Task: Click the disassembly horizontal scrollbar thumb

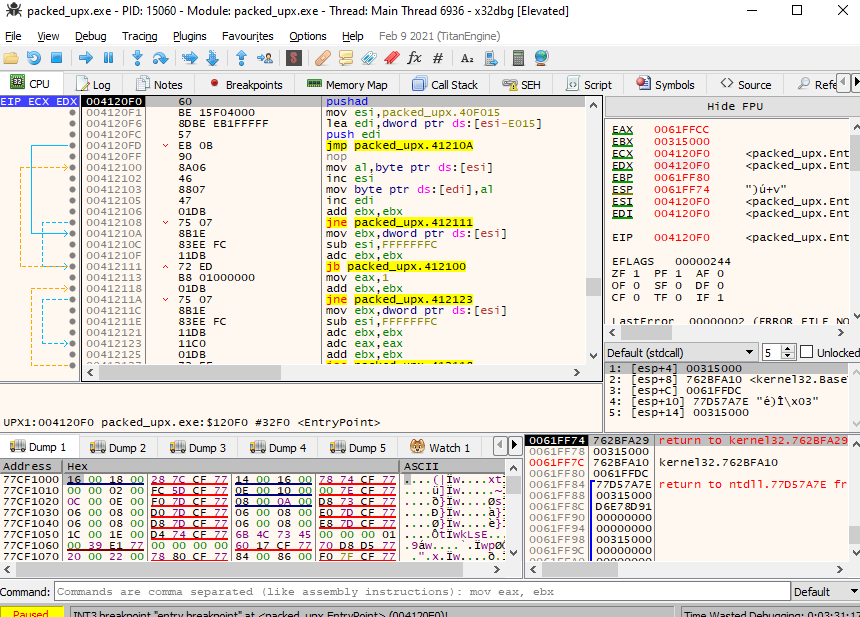Action: (190, 372)
